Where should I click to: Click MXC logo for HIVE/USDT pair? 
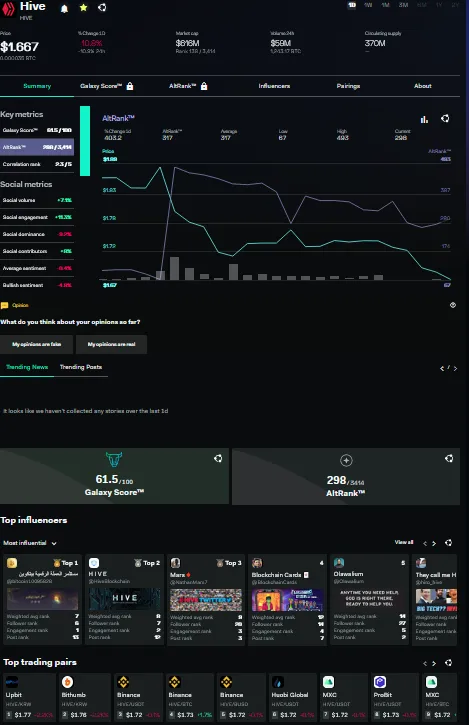coord(328,682)
